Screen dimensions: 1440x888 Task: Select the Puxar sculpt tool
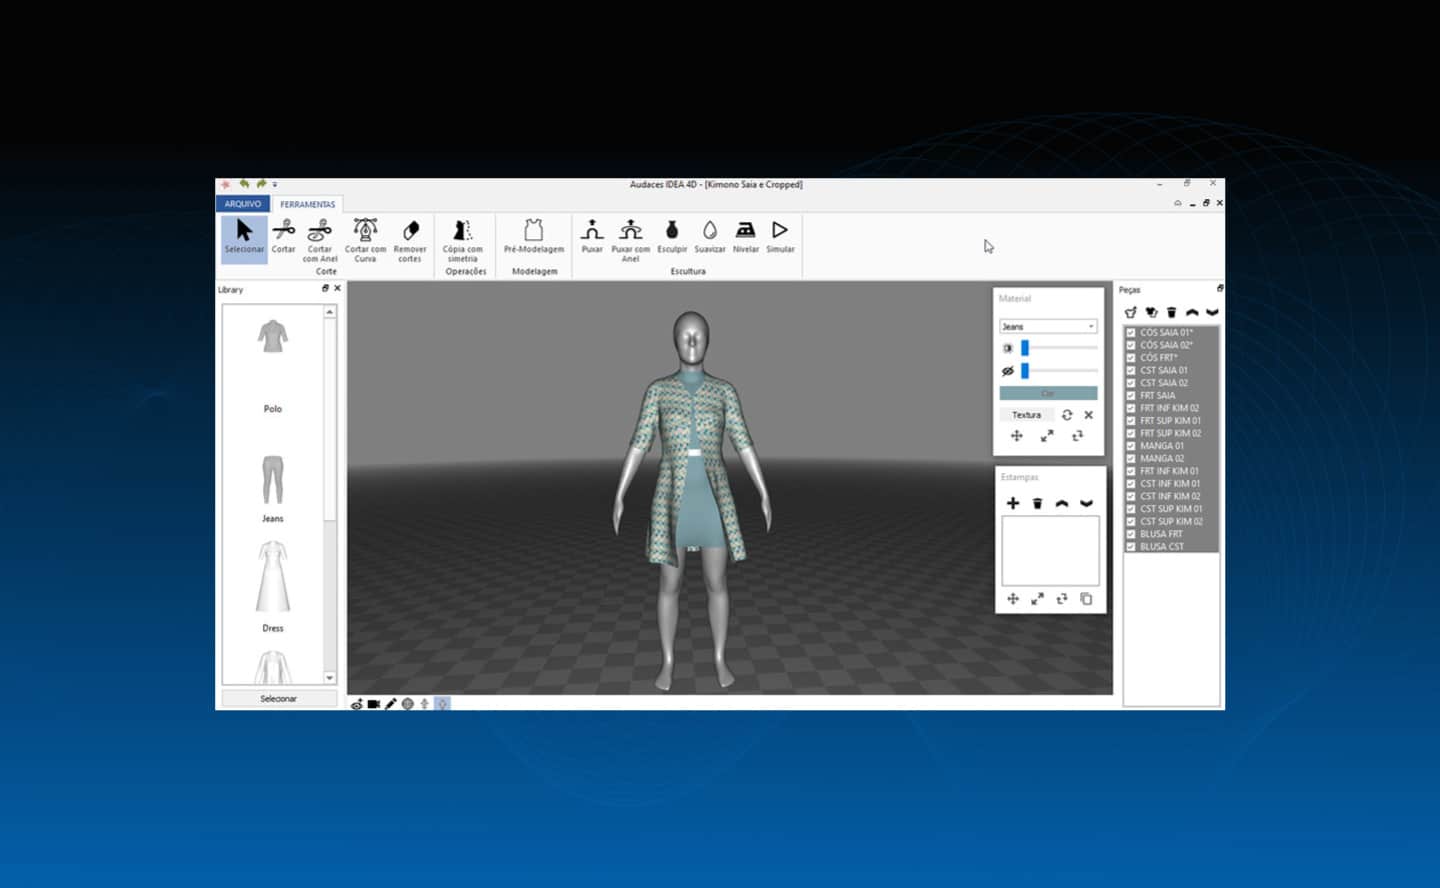[592, 237]
